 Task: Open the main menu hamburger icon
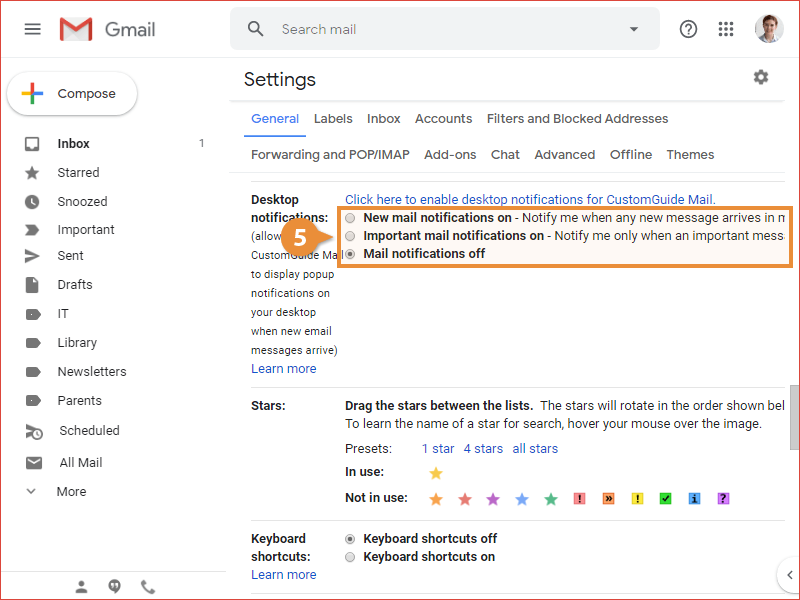pyautogui.click(x=33, y=29)
